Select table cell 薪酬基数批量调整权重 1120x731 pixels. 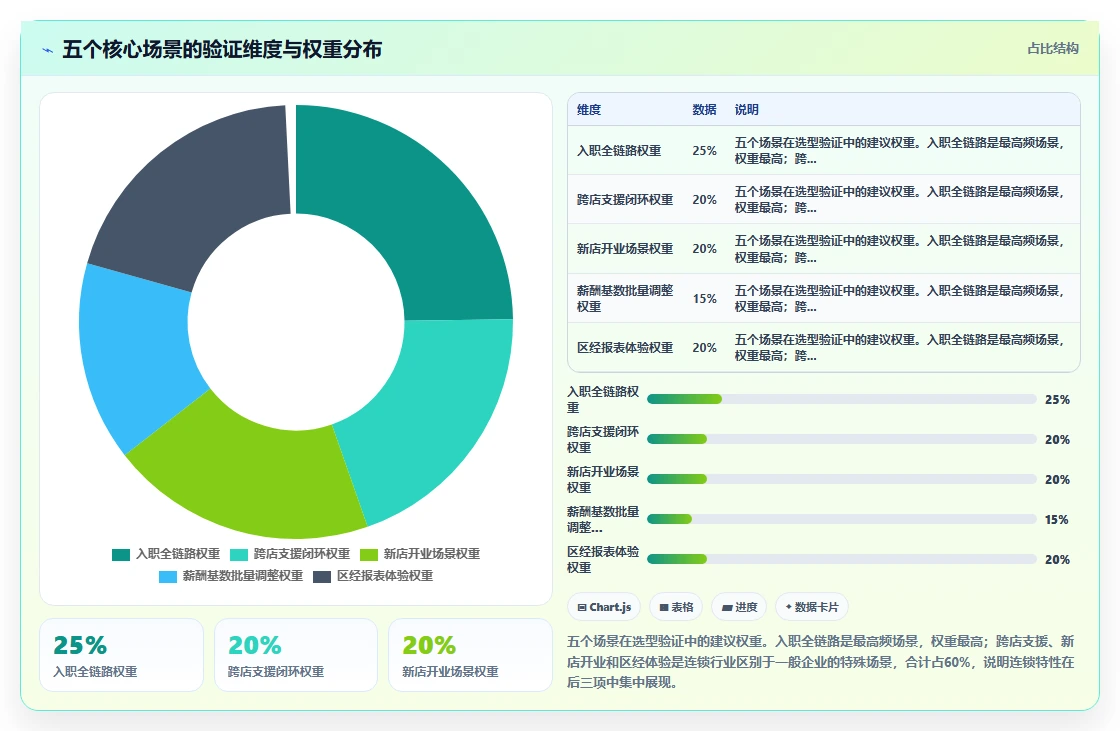(x=626, y=298)
